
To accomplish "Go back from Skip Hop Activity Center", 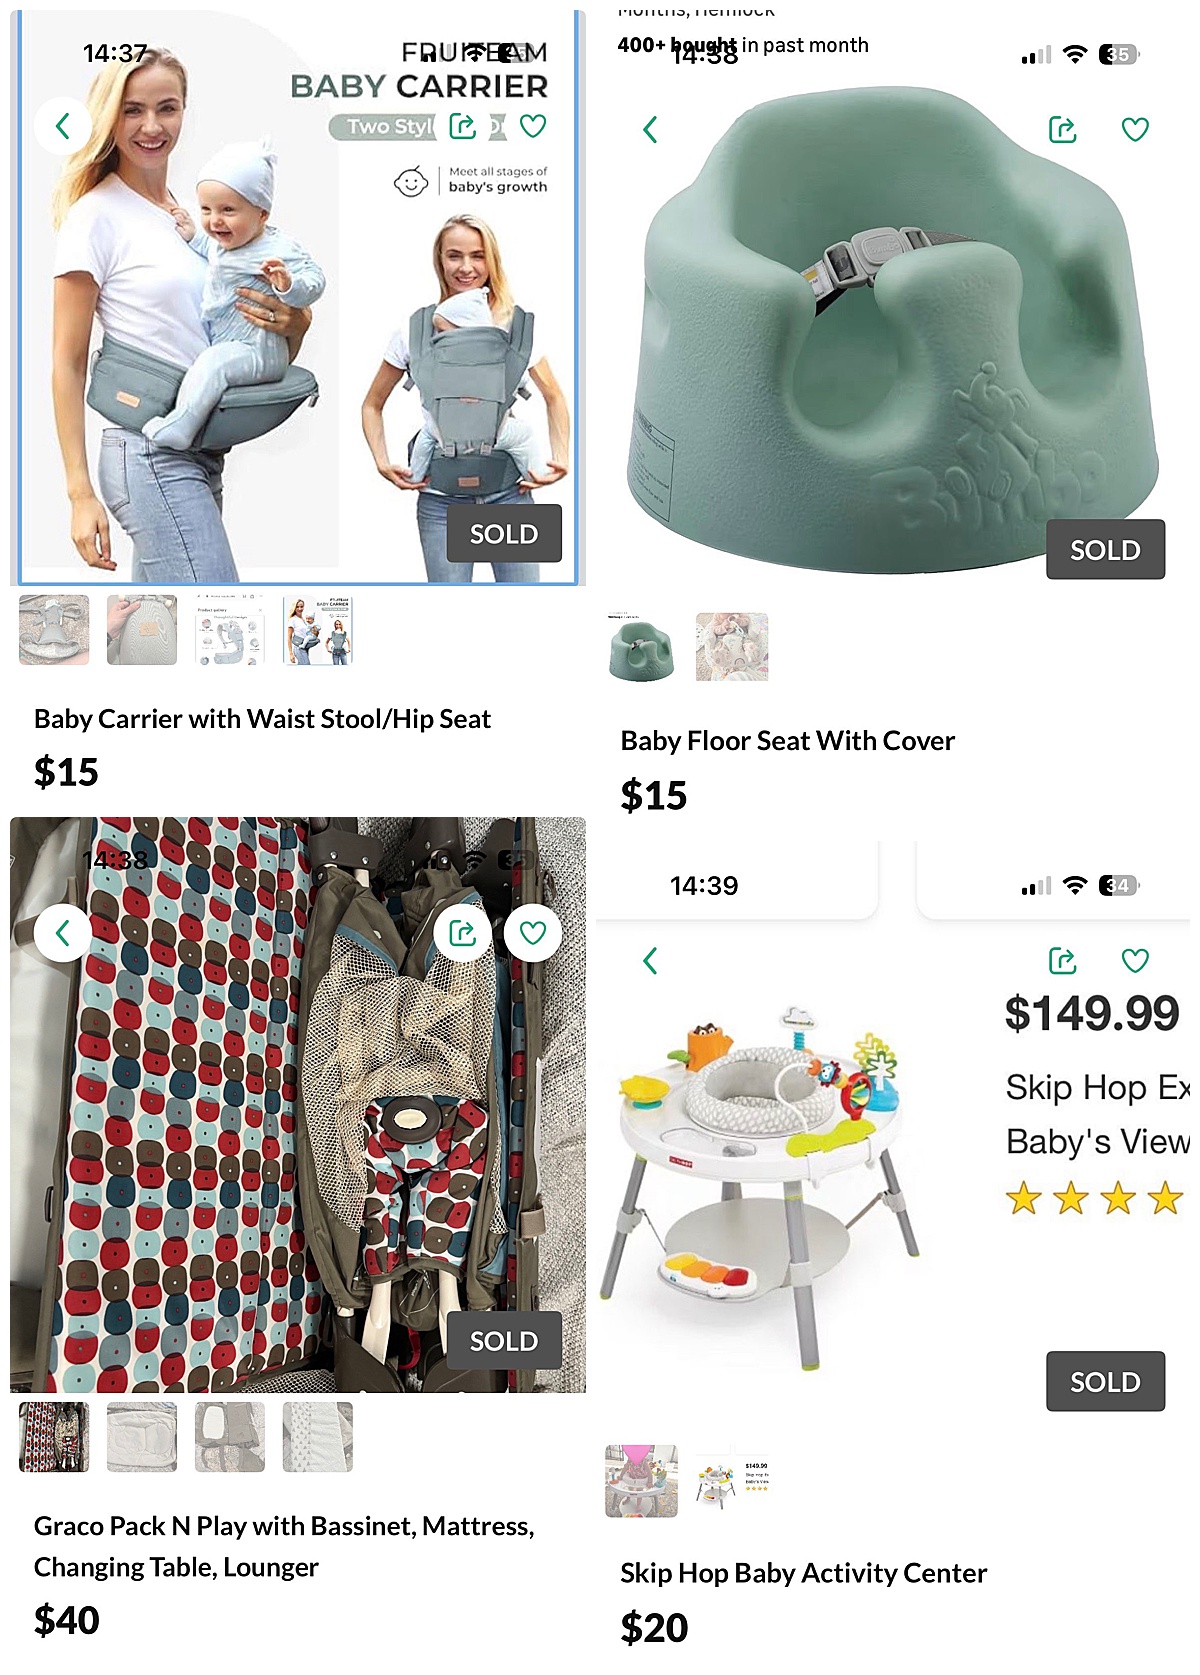I will [x=650, y=961].
